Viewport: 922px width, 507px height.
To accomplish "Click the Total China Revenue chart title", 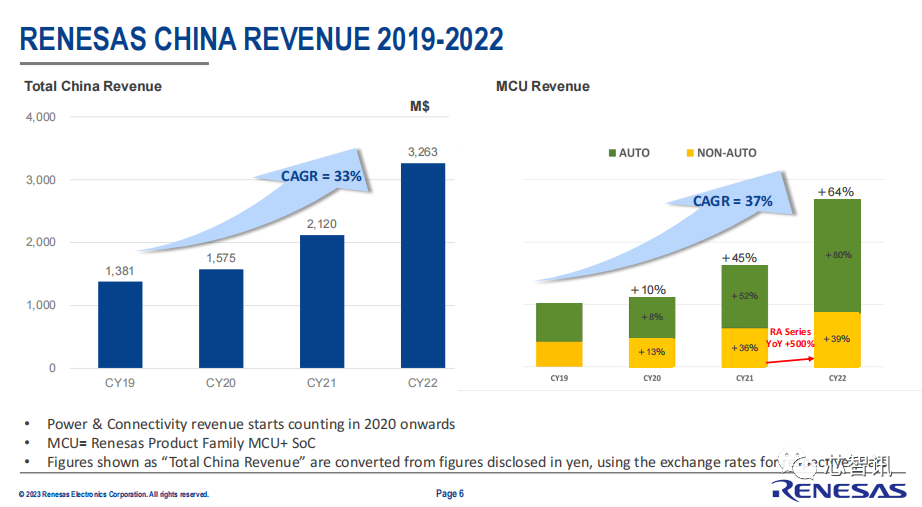I will click(93, 86).
